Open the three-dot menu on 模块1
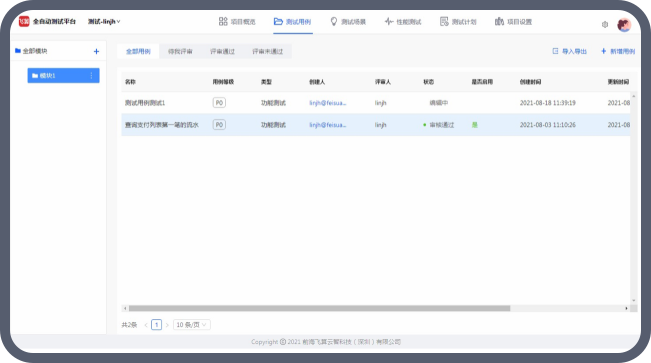Viewport: 651px width, 363px height. click(91, 76)
